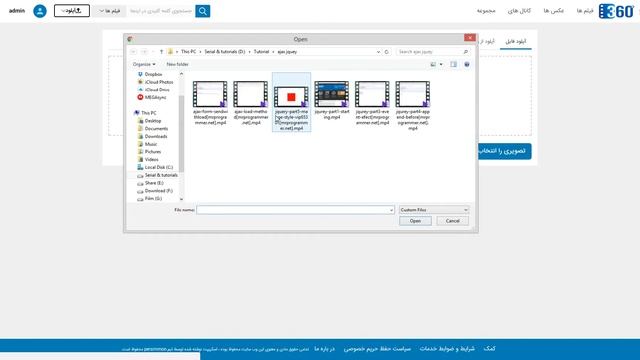Select This PC in the navigation tree
The height and width of the screenshot is (360, 640).
[149, 113]
